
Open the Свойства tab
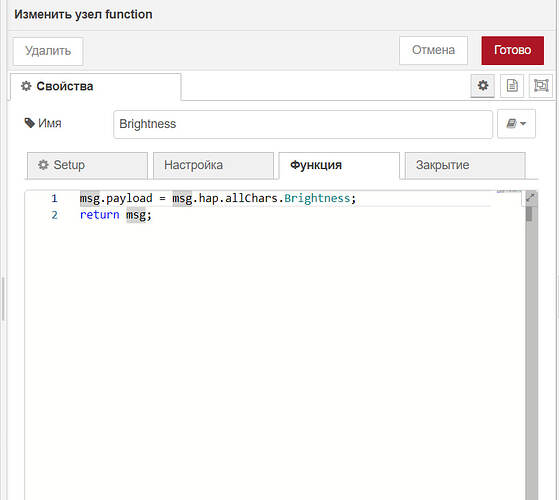[x=96, y=86]
